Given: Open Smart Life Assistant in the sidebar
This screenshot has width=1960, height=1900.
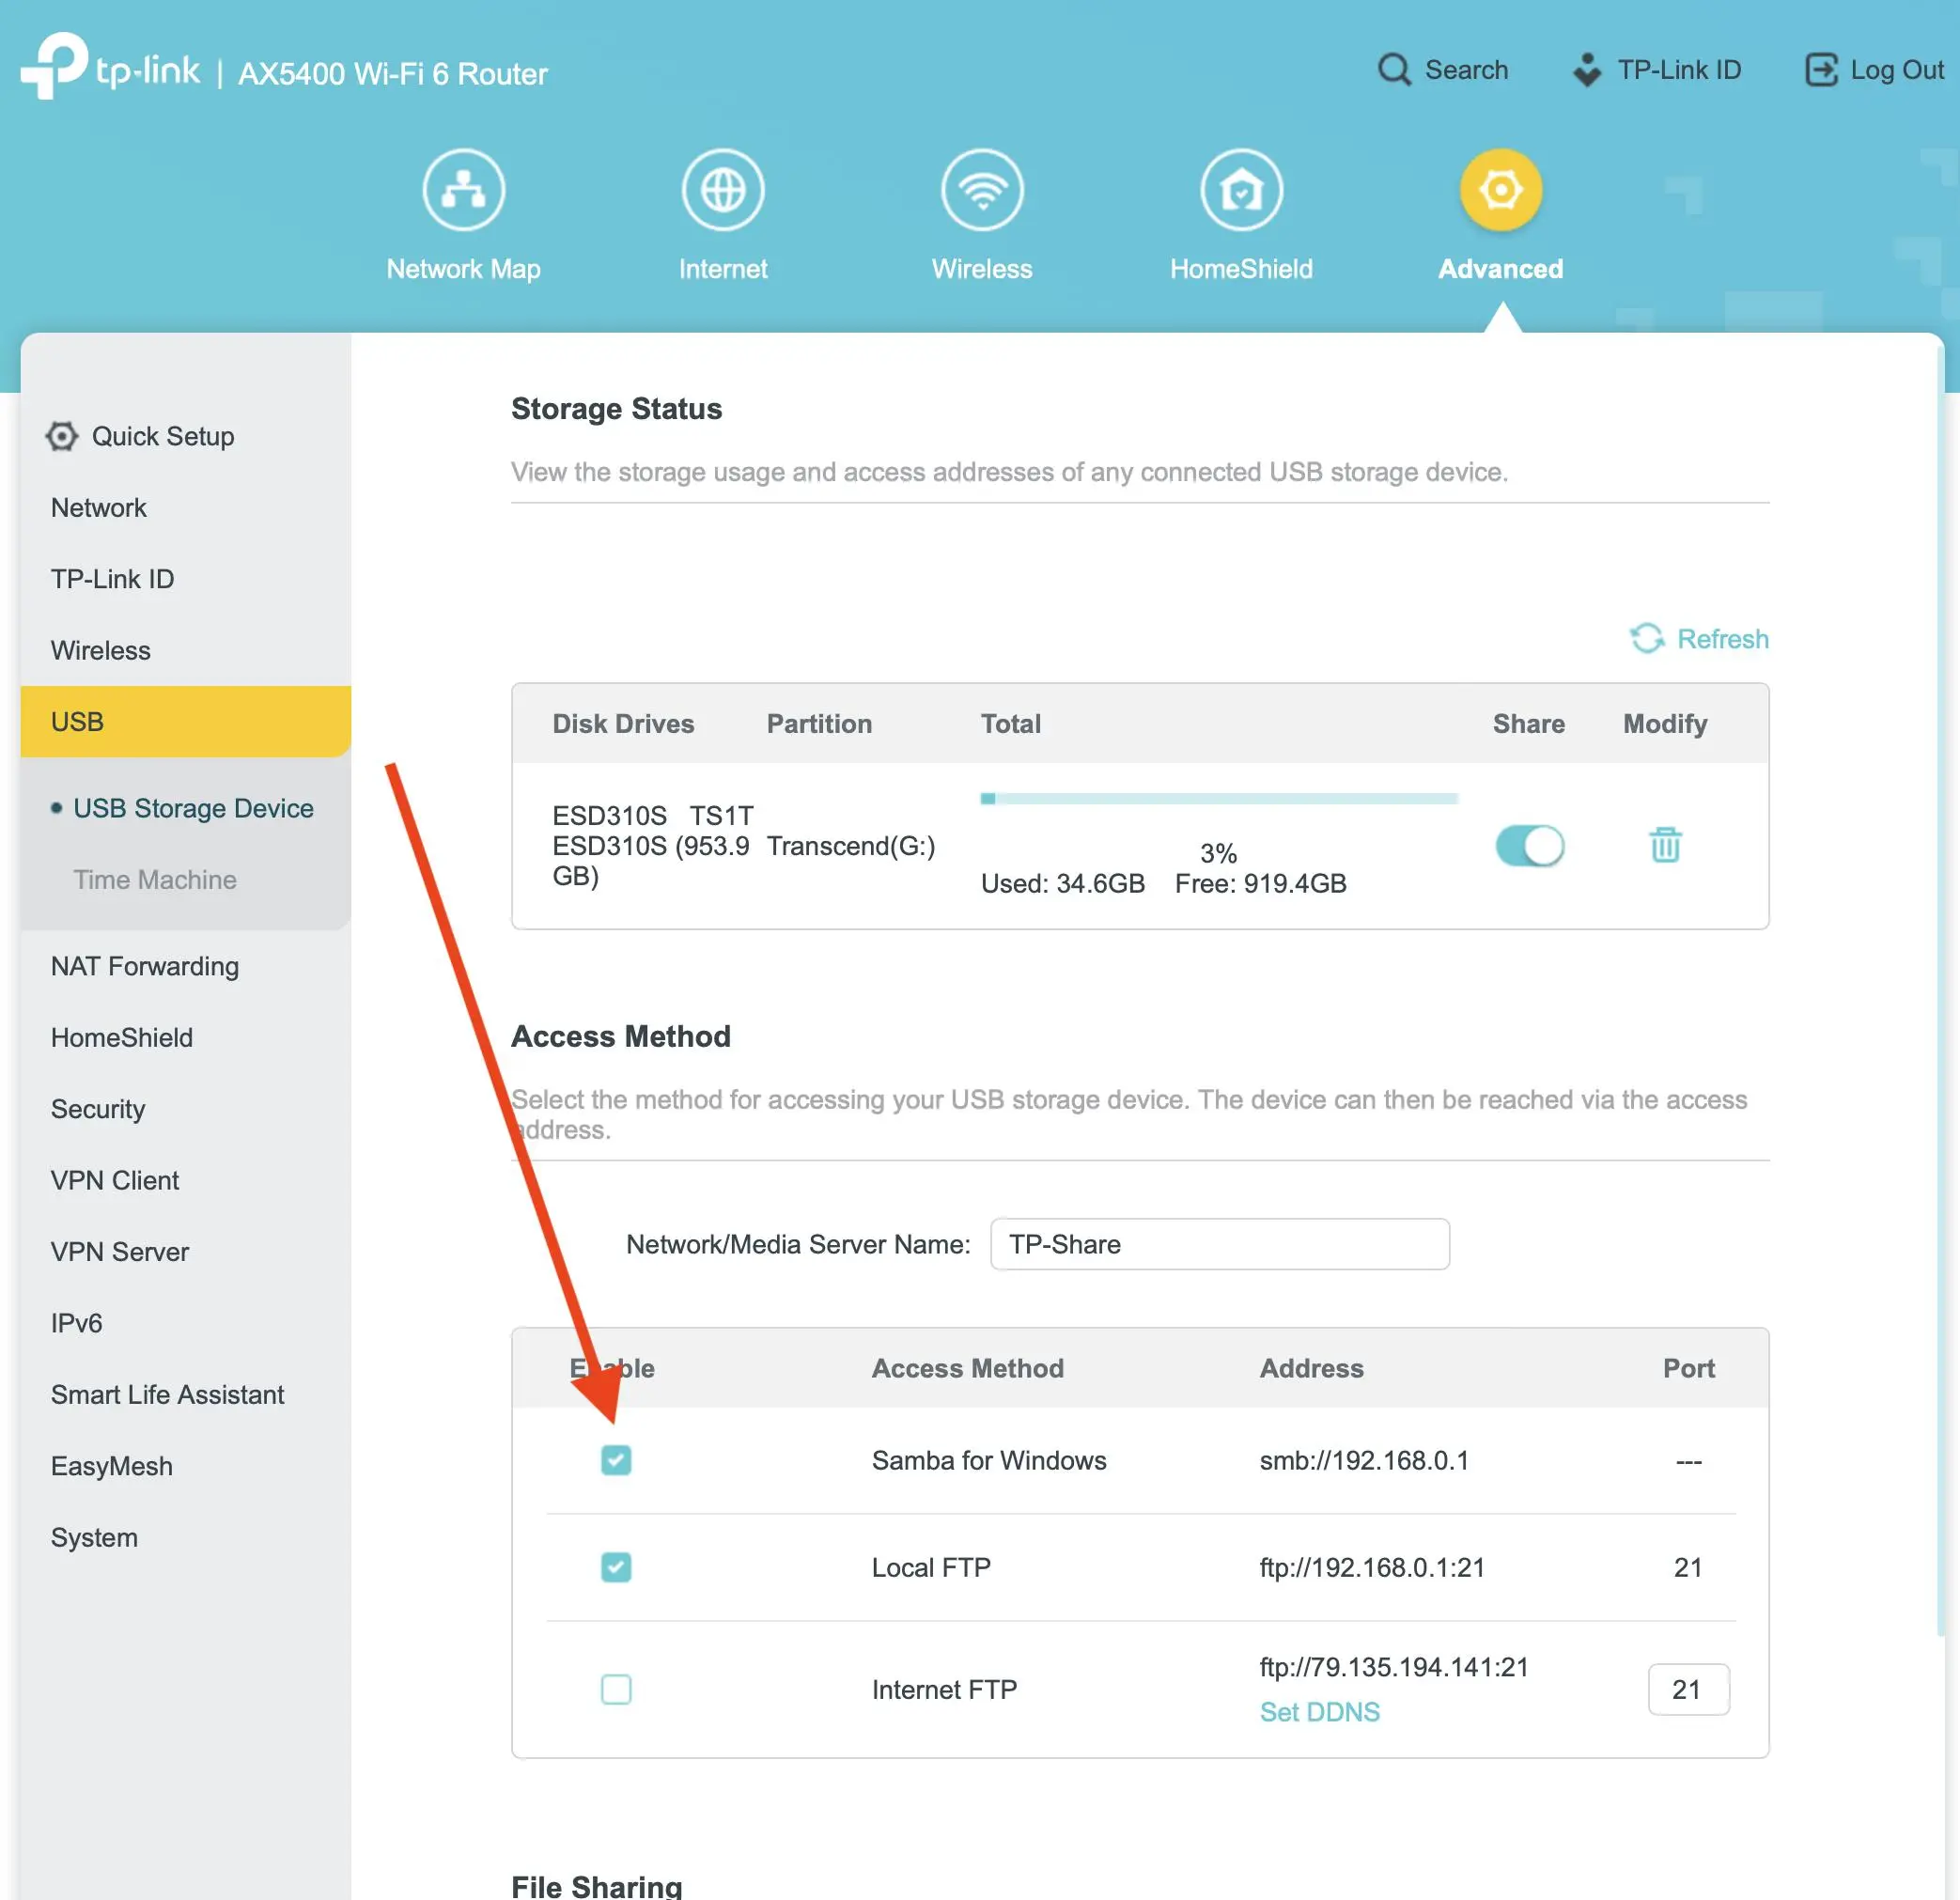Looking at the screenshot, I should click(x=168, y=1395).
